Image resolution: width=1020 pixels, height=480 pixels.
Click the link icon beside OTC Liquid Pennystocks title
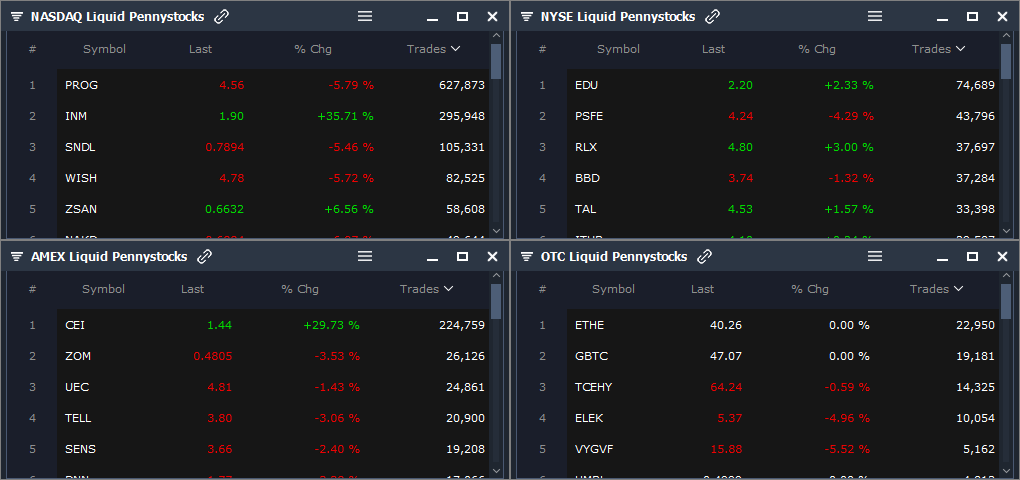point(705,257)
